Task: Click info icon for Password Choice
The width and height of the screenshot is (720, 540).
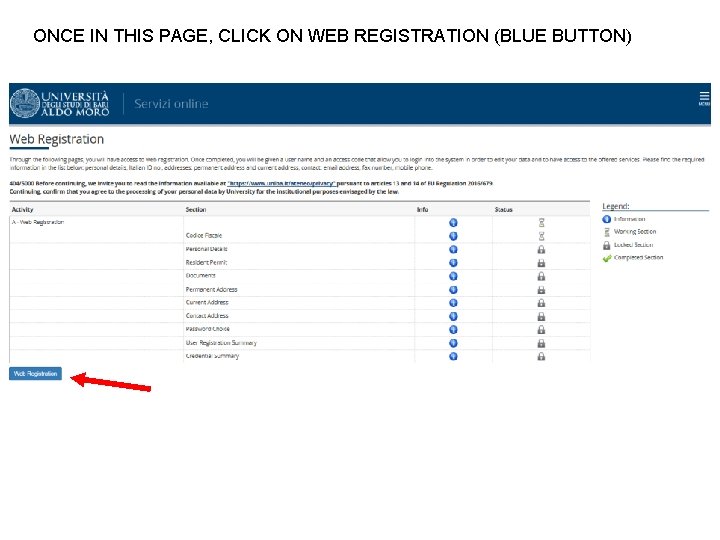Action: (x=453, y=330)
